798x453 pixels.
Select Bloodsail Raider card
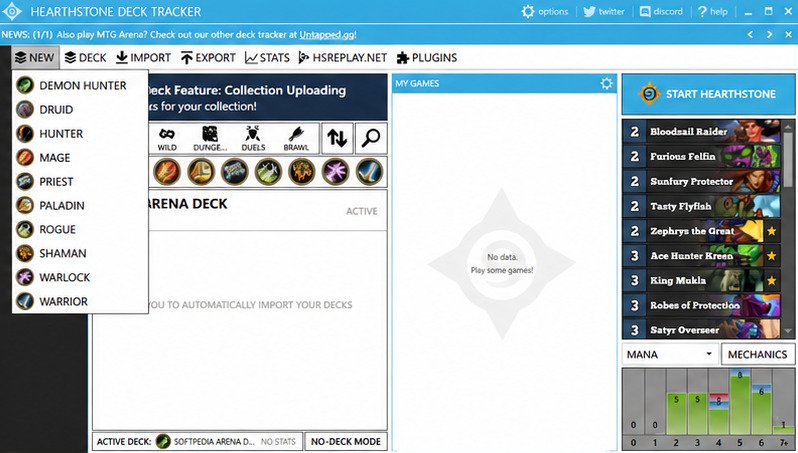click(x=702, y=131)
